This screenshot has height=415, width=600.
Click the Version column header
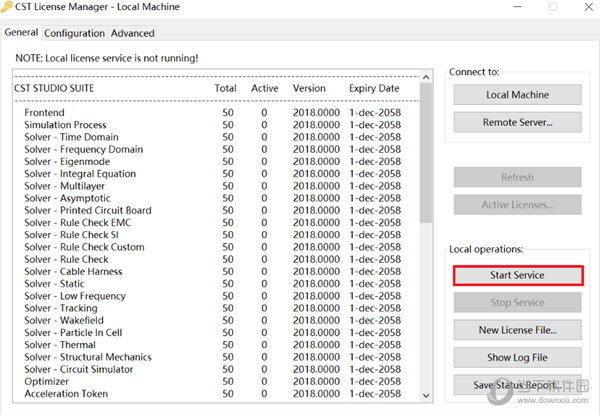point(309,88)
